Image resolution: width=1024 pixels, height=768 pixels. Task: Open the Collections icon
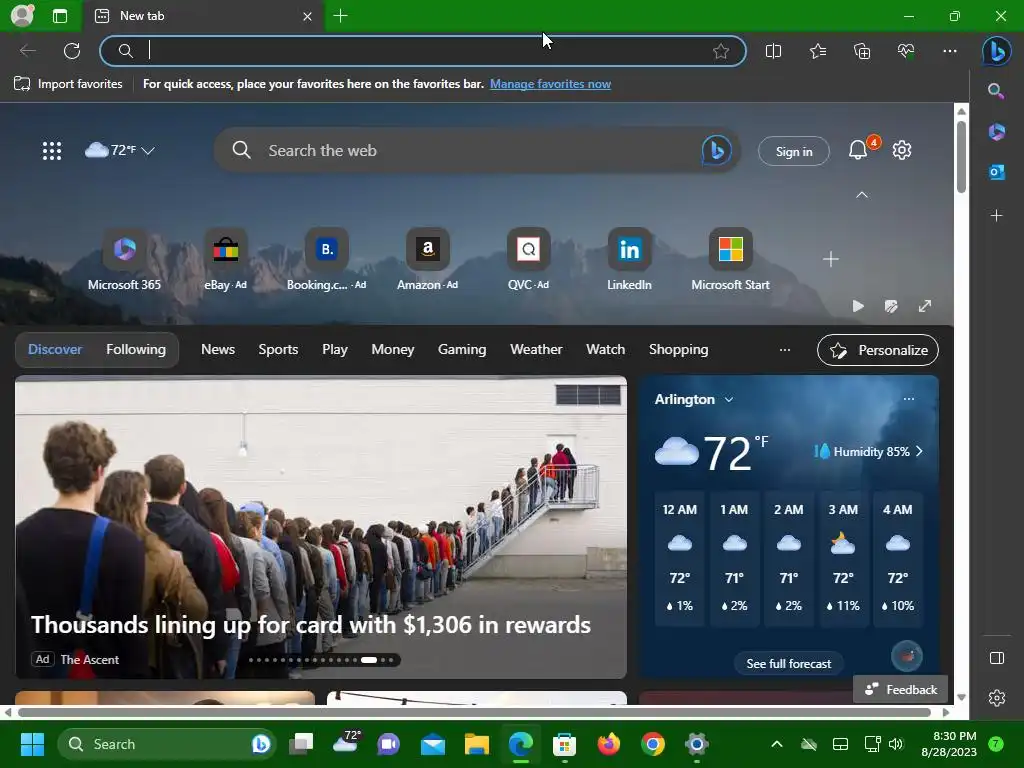862,51
